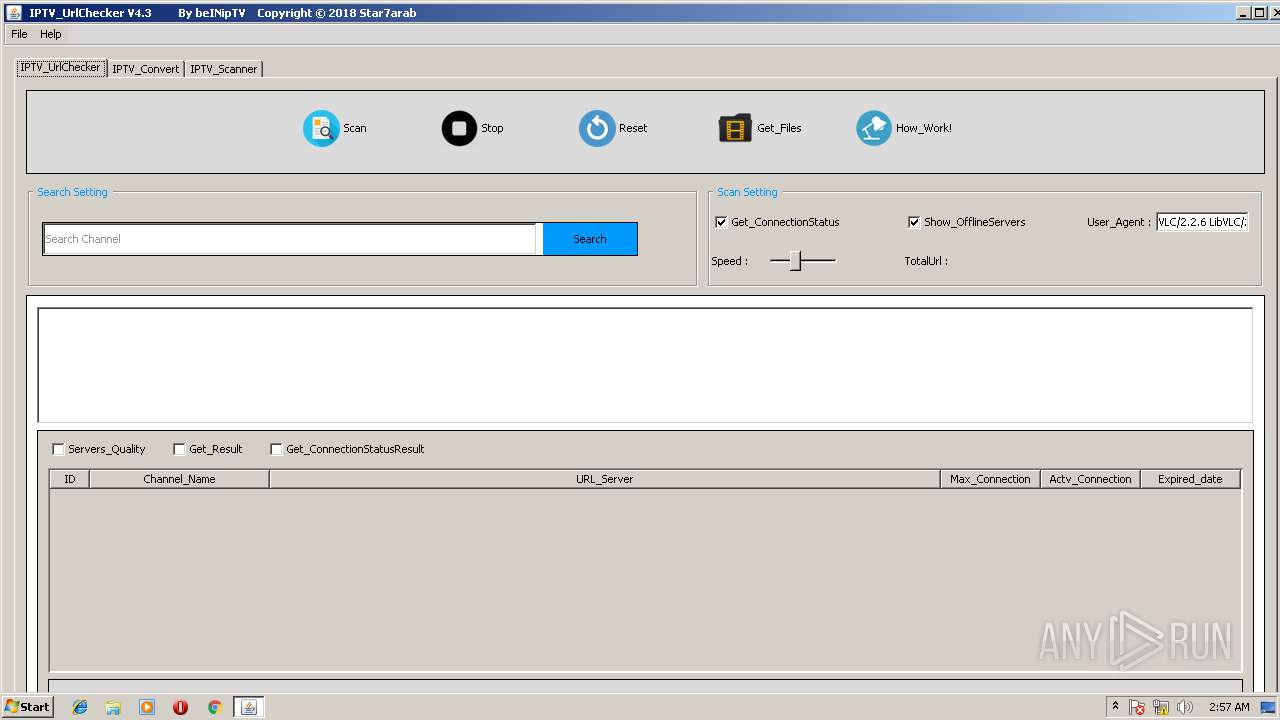The width and height of the screenshot is (1280, 720).
Task: Enable the Servers_Quality checkbox
Action: (58, 449)
